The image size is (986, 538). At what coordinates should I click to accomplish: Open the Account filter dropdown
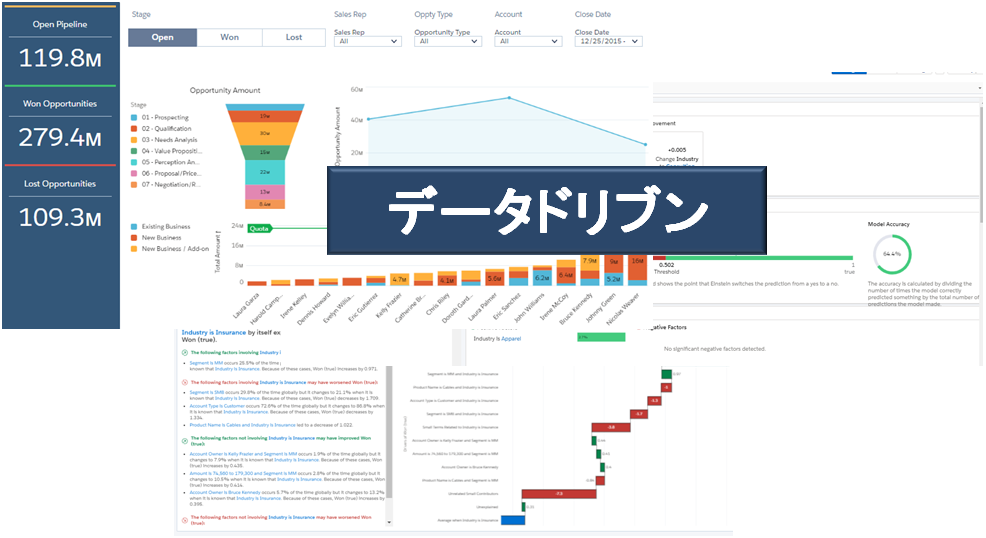(528, 41)
